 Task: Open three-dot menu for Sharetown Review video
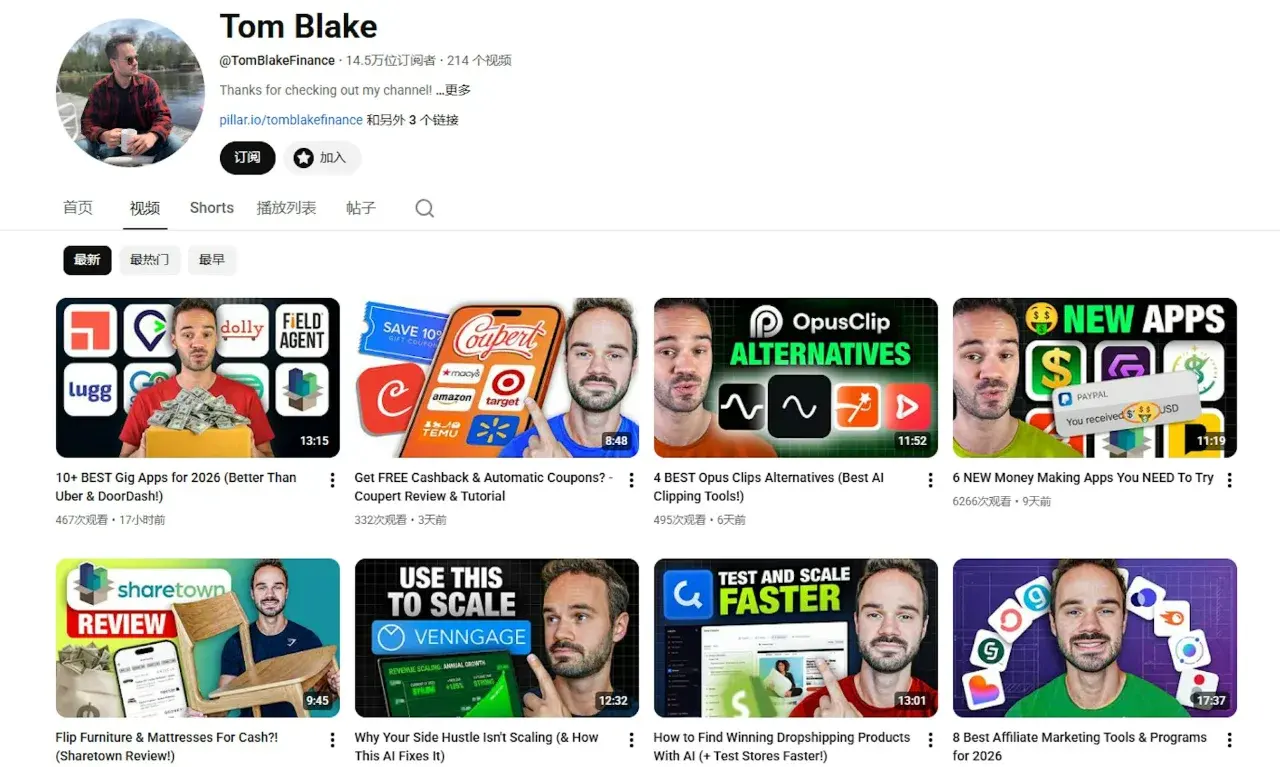(x=332, y=740)
